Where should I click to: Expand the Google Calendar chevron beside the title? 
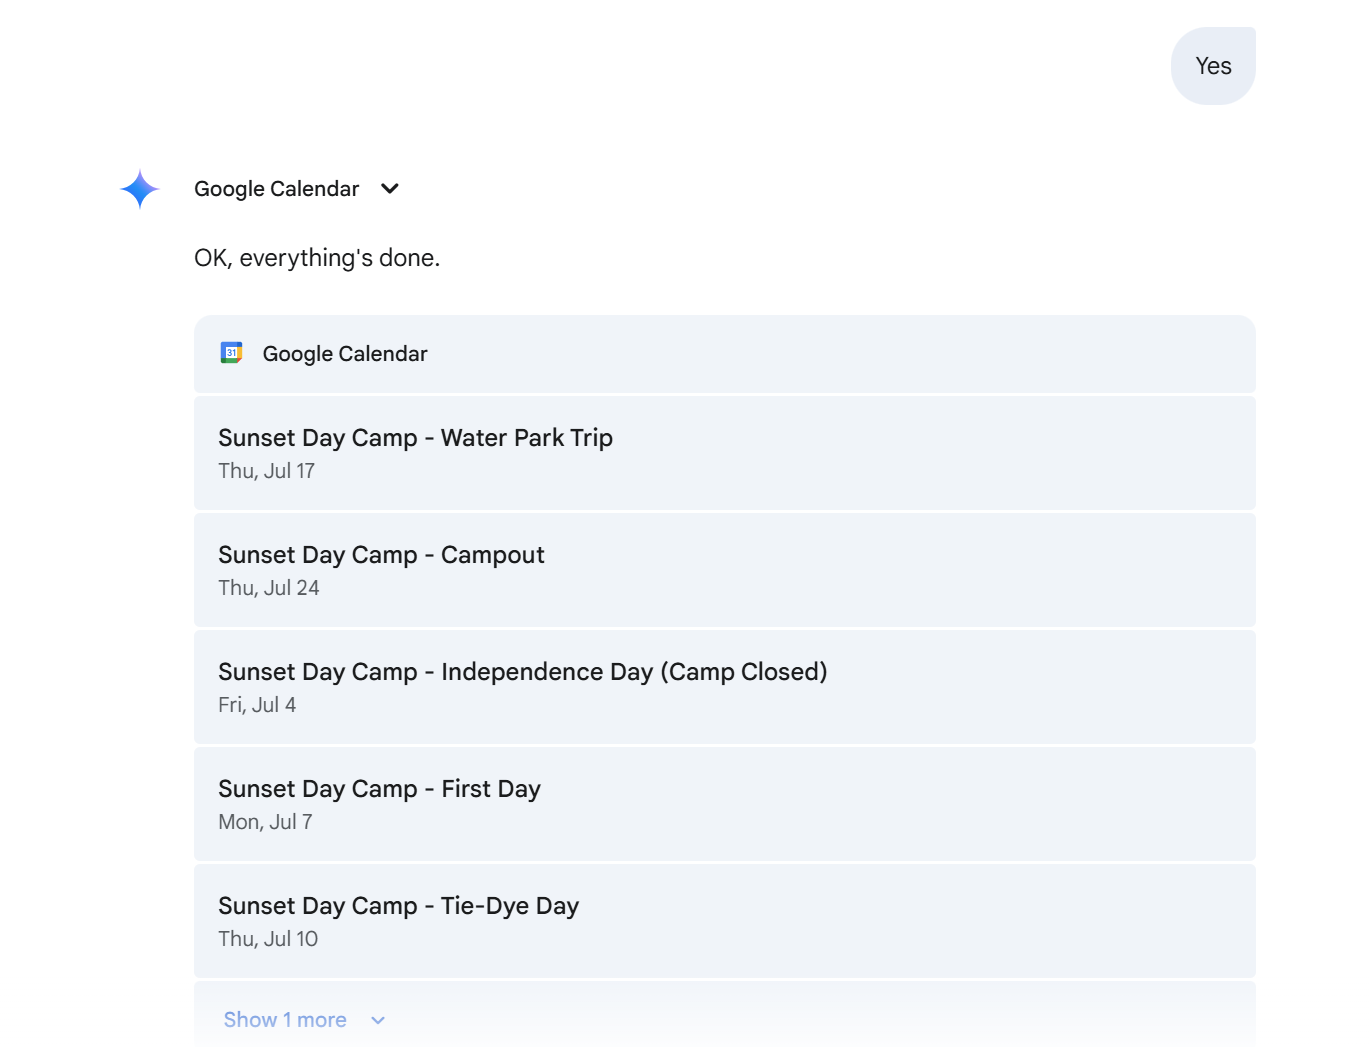[x=390, y=189]
